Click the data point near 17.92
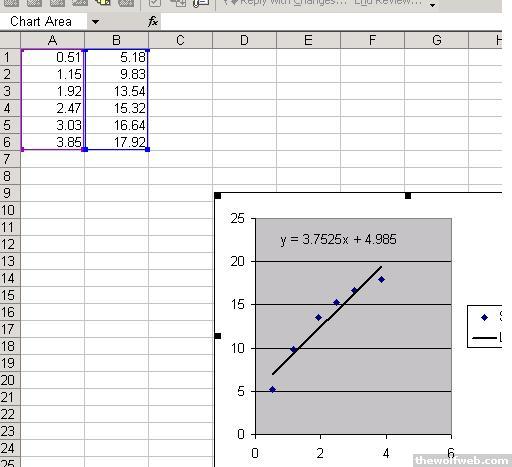Image resolution: width=512 pixels, height=467 pixels. [x=382, y=279]
